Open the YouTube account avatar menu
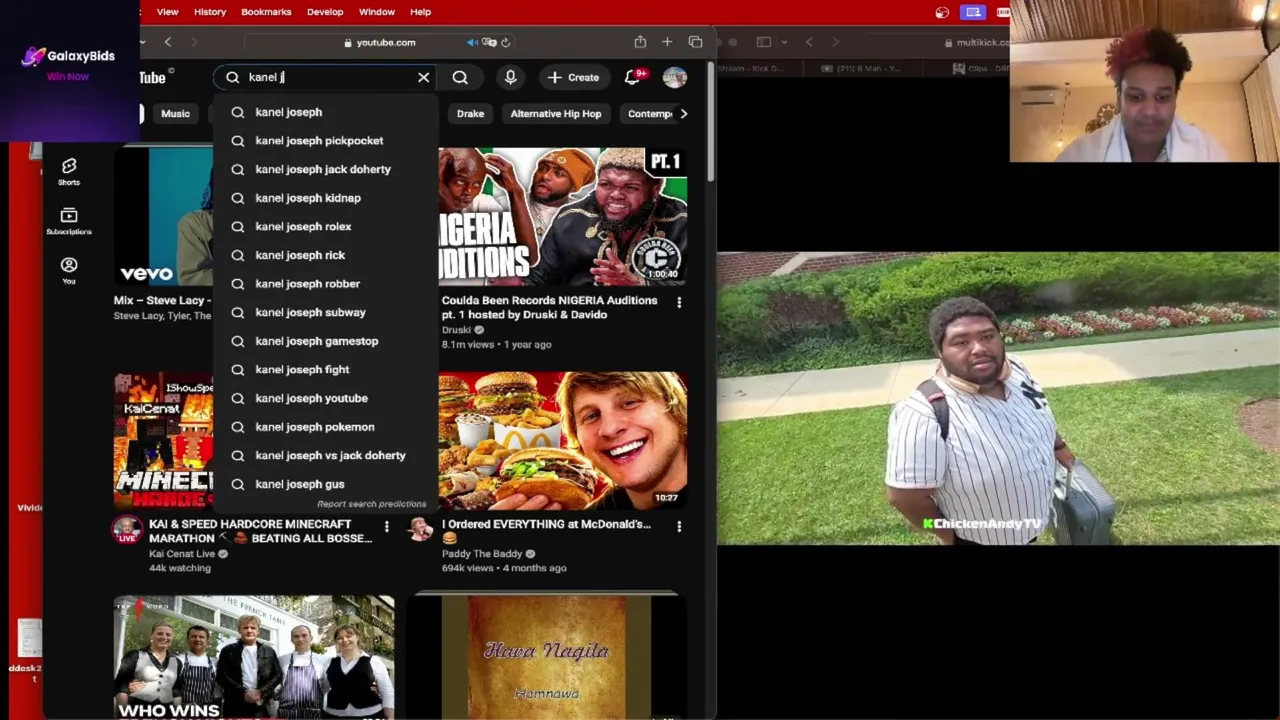 675,77
